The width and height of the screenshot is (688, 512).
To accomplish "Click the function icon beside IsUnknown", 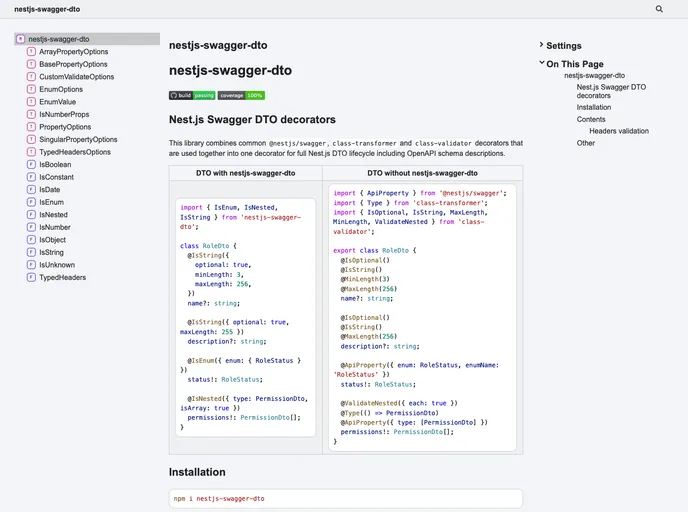I will click(x=31, y=265).
